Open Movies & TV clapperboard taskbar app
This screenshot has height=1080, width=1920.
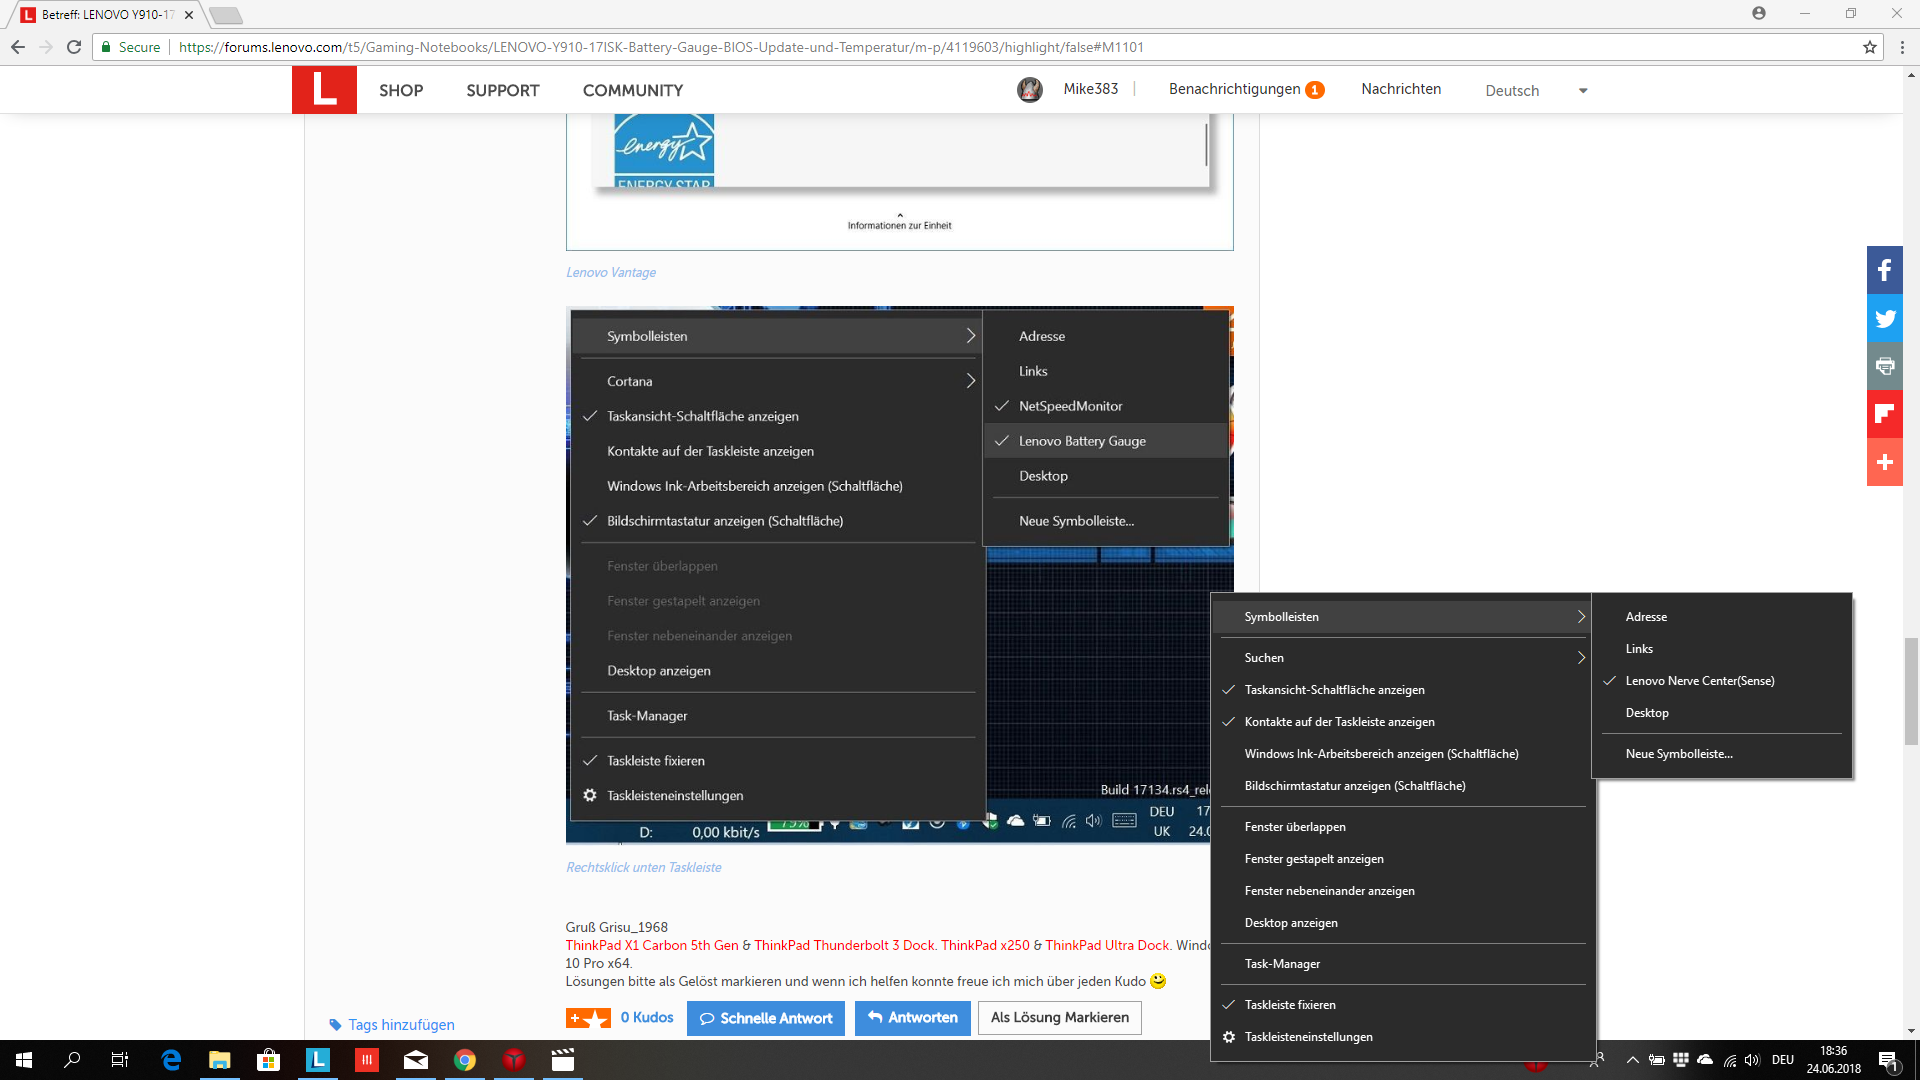[563, 1060]
